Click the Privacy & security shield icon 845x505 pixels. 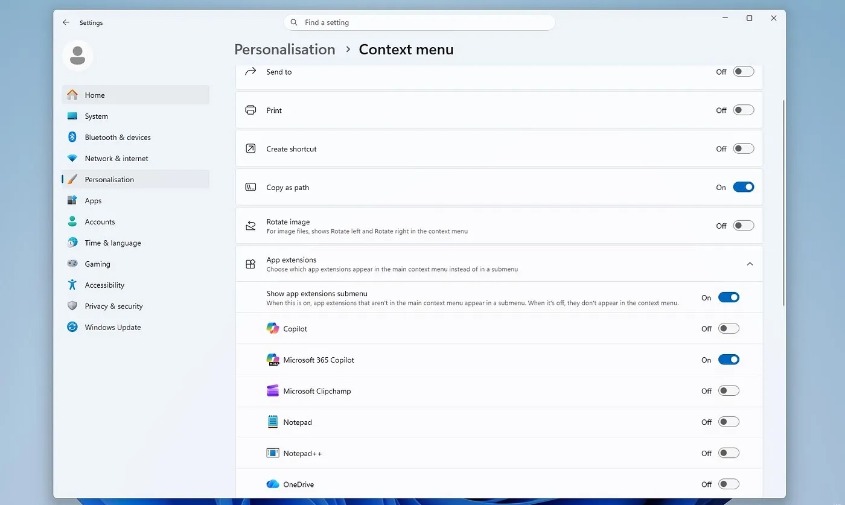click(72, 306)
